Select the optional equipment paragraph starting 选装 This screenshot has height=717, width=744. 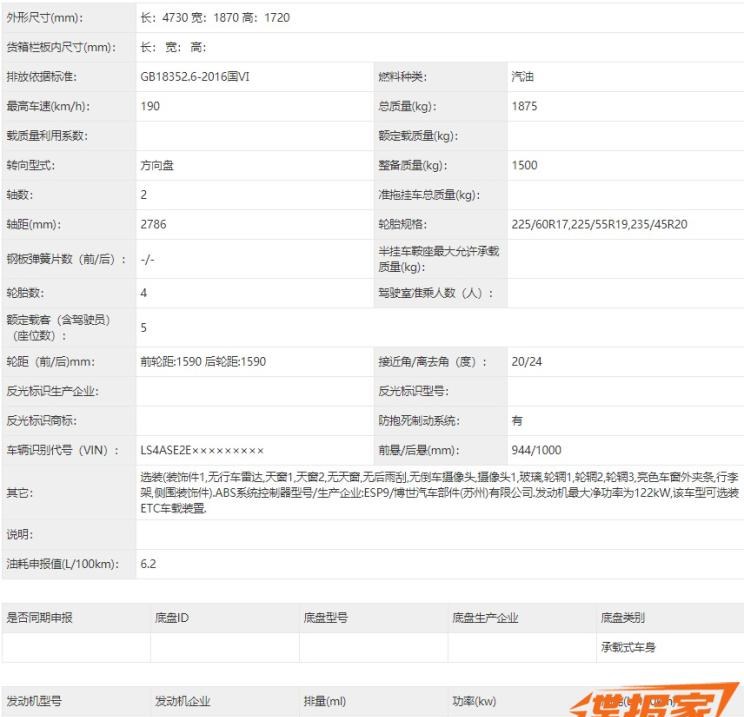tap(440, 493)
